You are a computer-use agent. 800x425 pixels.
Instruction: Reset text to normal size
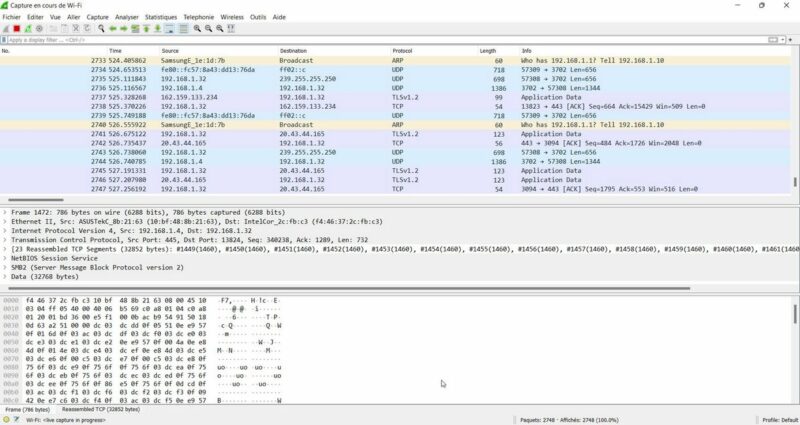click(219, 29)
